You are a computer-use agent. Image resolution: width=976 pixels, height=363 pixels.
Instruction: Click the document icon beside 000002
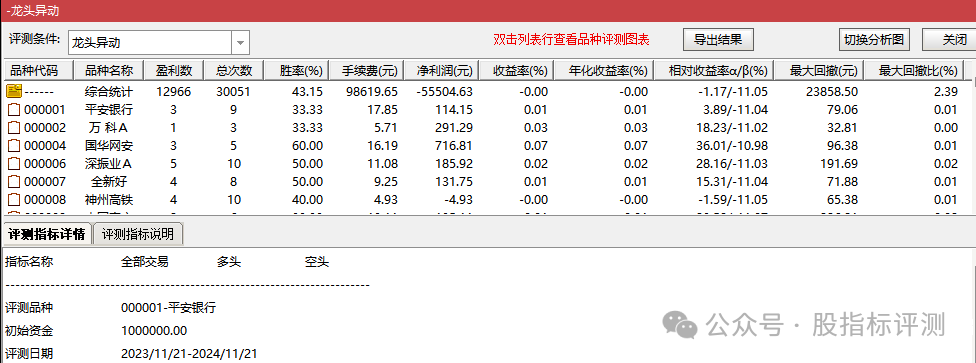click(14, 128)
